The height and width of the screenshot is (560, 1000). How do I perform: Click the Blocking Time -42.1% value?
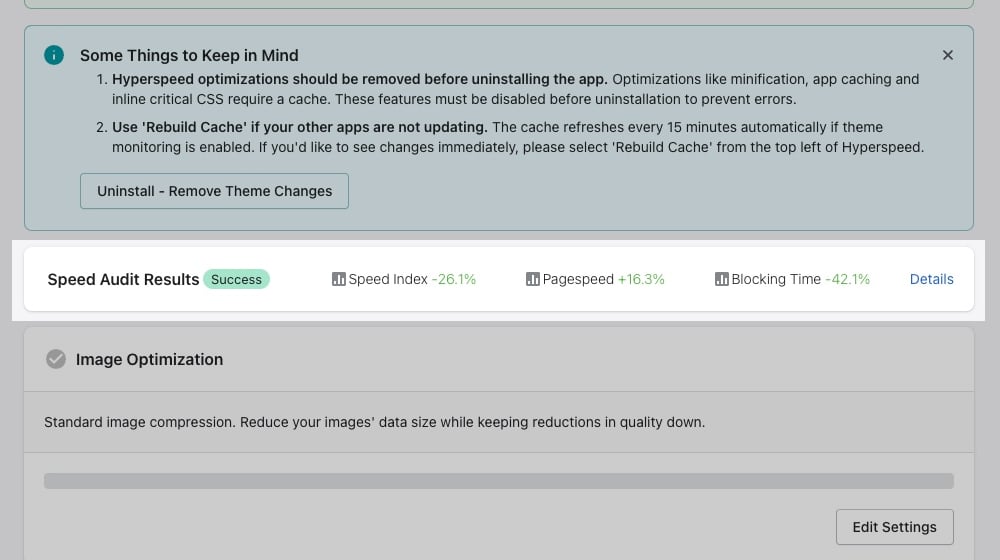[847, 280]
